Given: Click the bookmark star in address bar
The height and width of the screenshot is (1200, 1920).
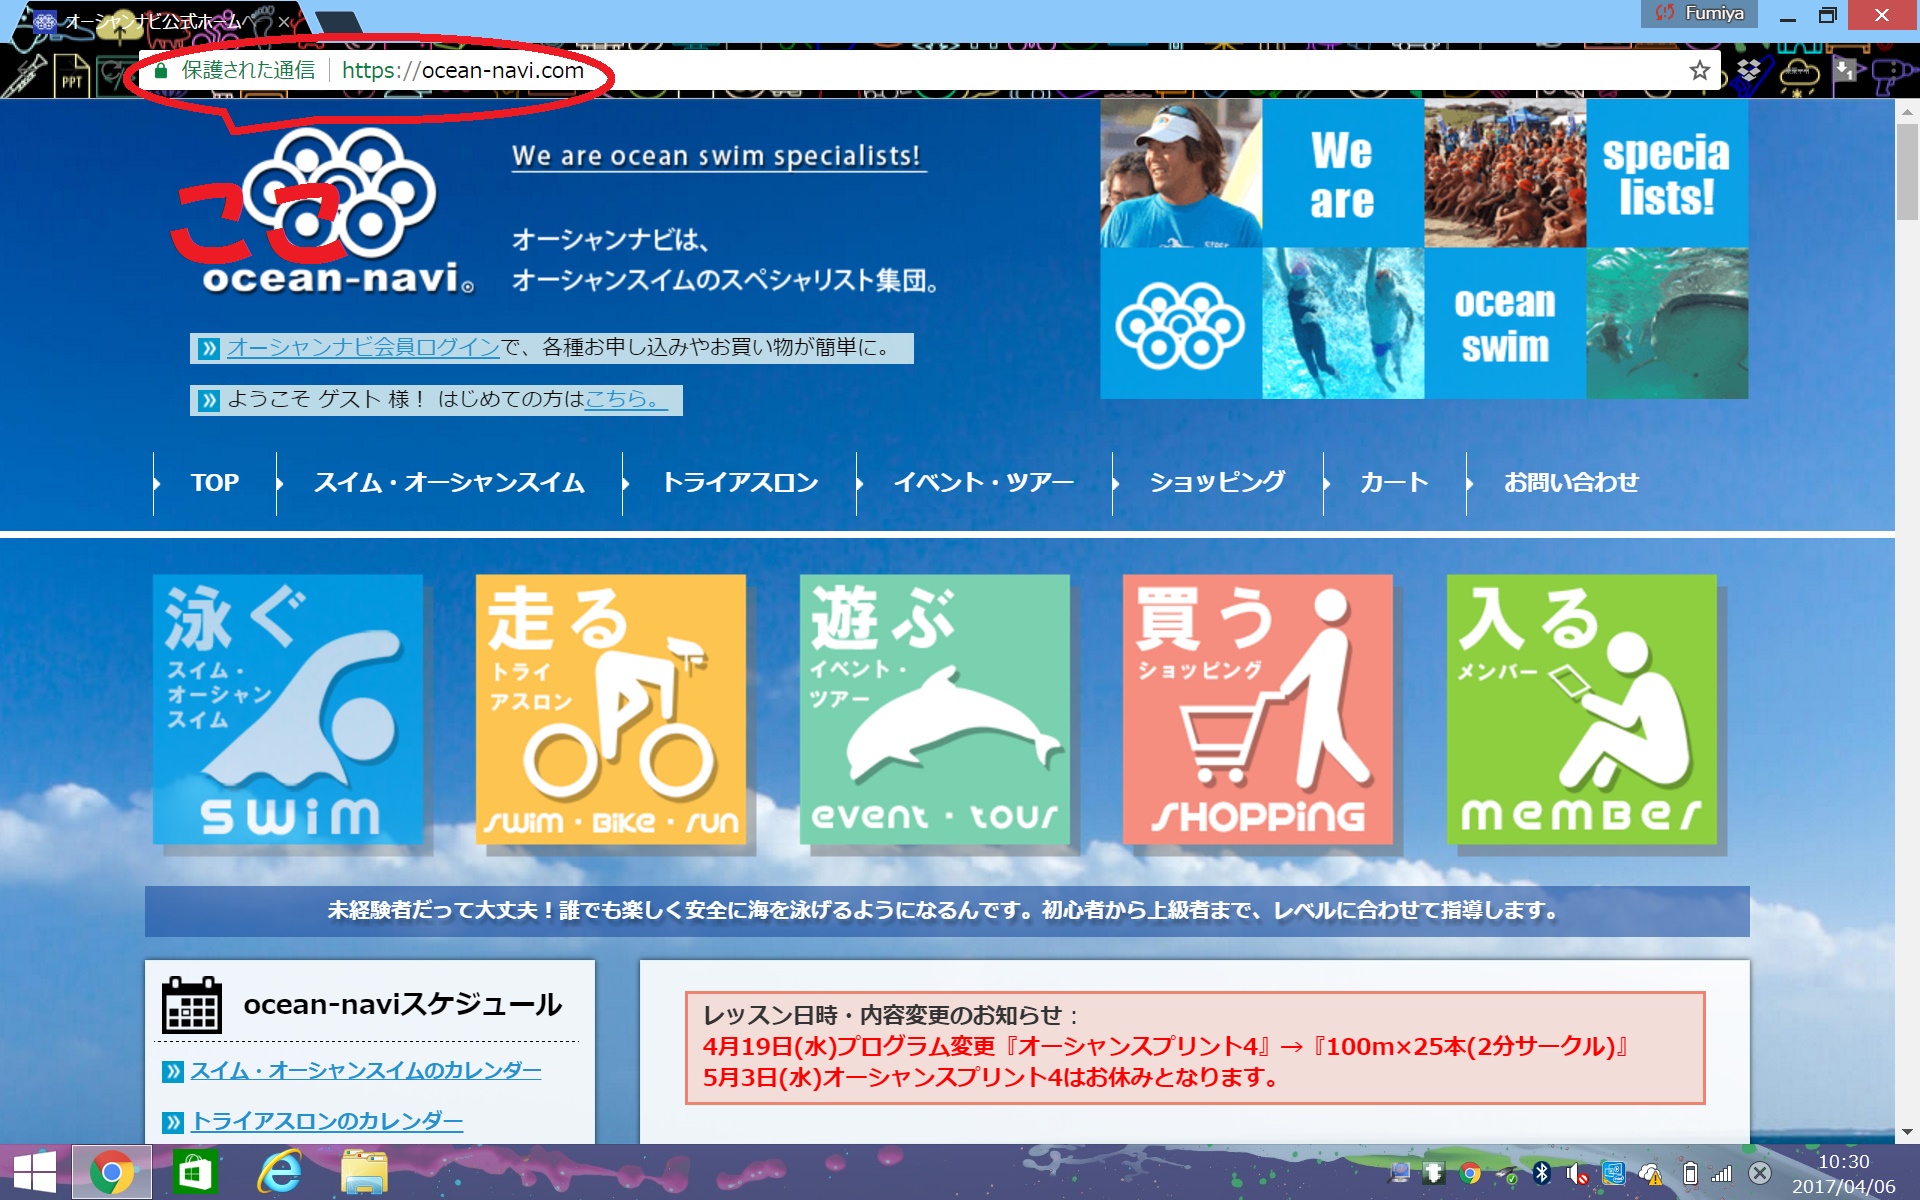Looking at the screenshot, I should tap(1699, 70).
